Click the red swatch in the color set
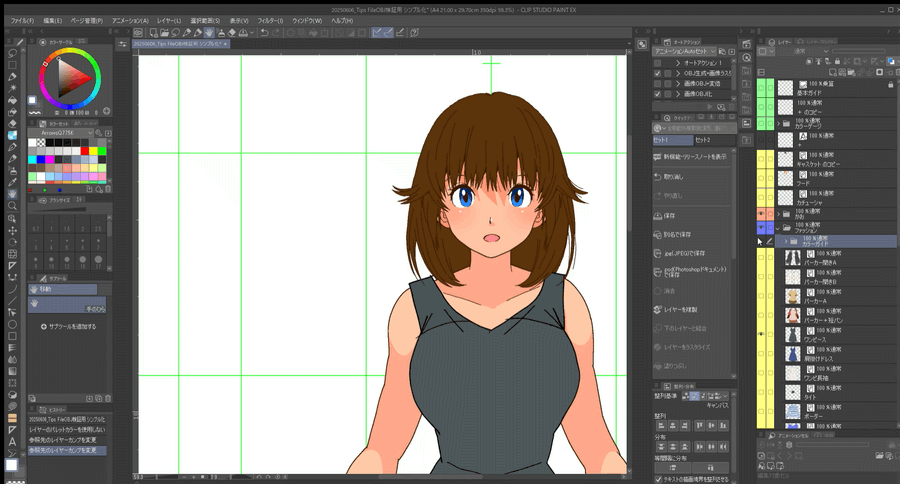900x484 pixels. (x=85, y=151)
